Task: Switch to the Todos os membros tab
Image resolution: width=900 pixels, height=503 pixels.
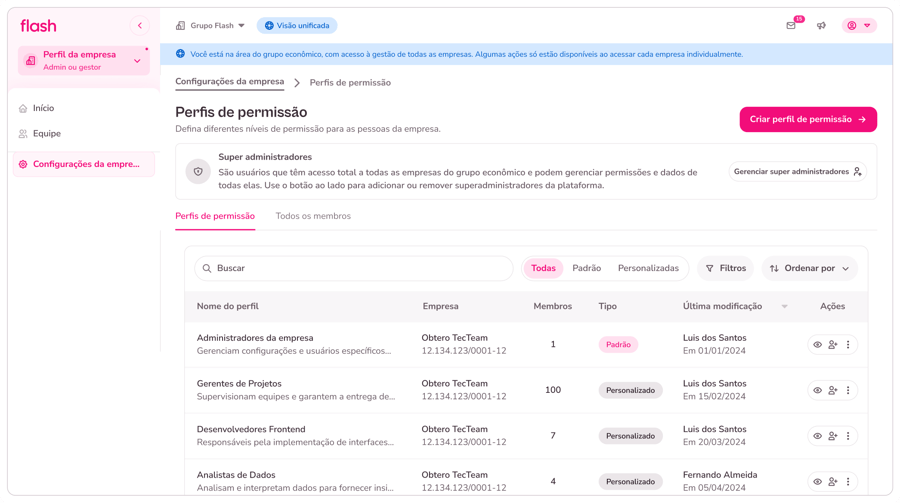Action: point(313,216)
